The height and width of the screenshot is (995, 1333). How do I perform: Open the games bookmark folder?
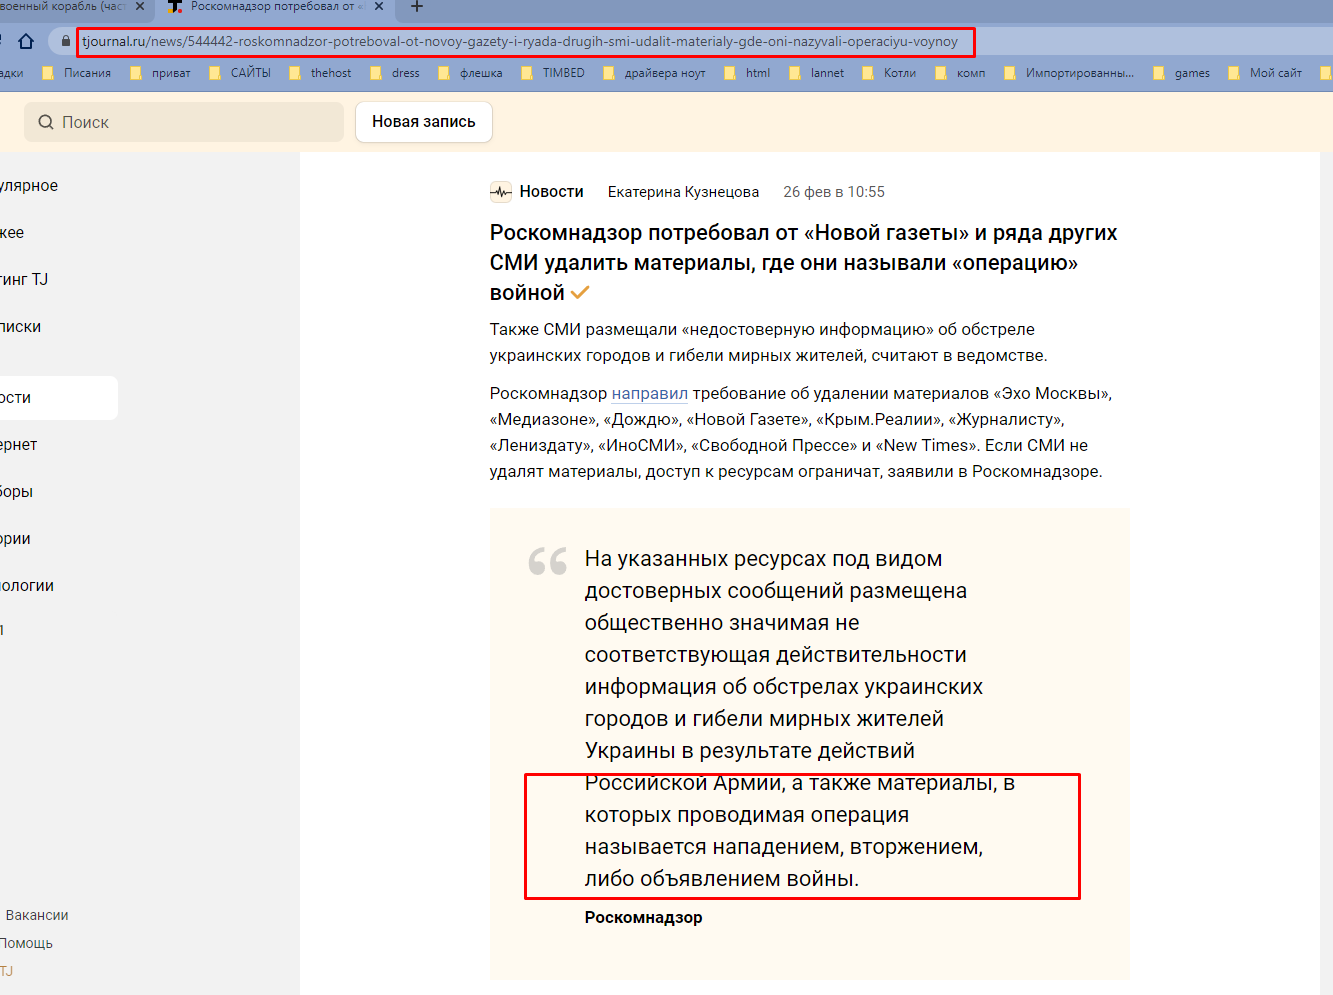coord(1181,73)
